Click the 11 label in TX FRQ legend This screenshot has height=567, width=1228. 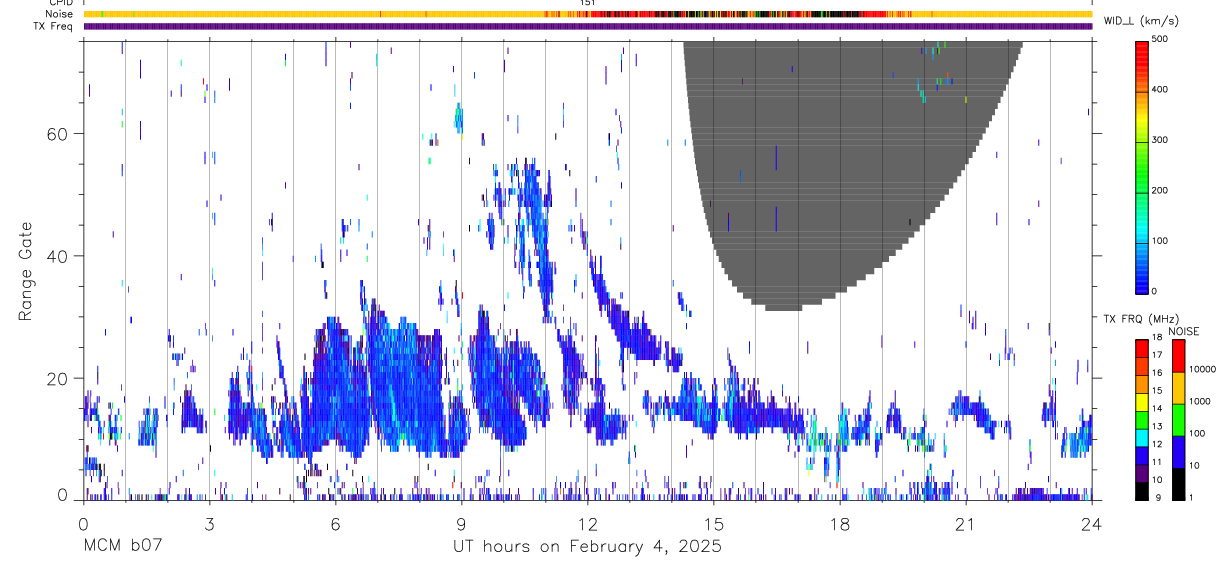pyautogui.click(x=1157, y=462)
